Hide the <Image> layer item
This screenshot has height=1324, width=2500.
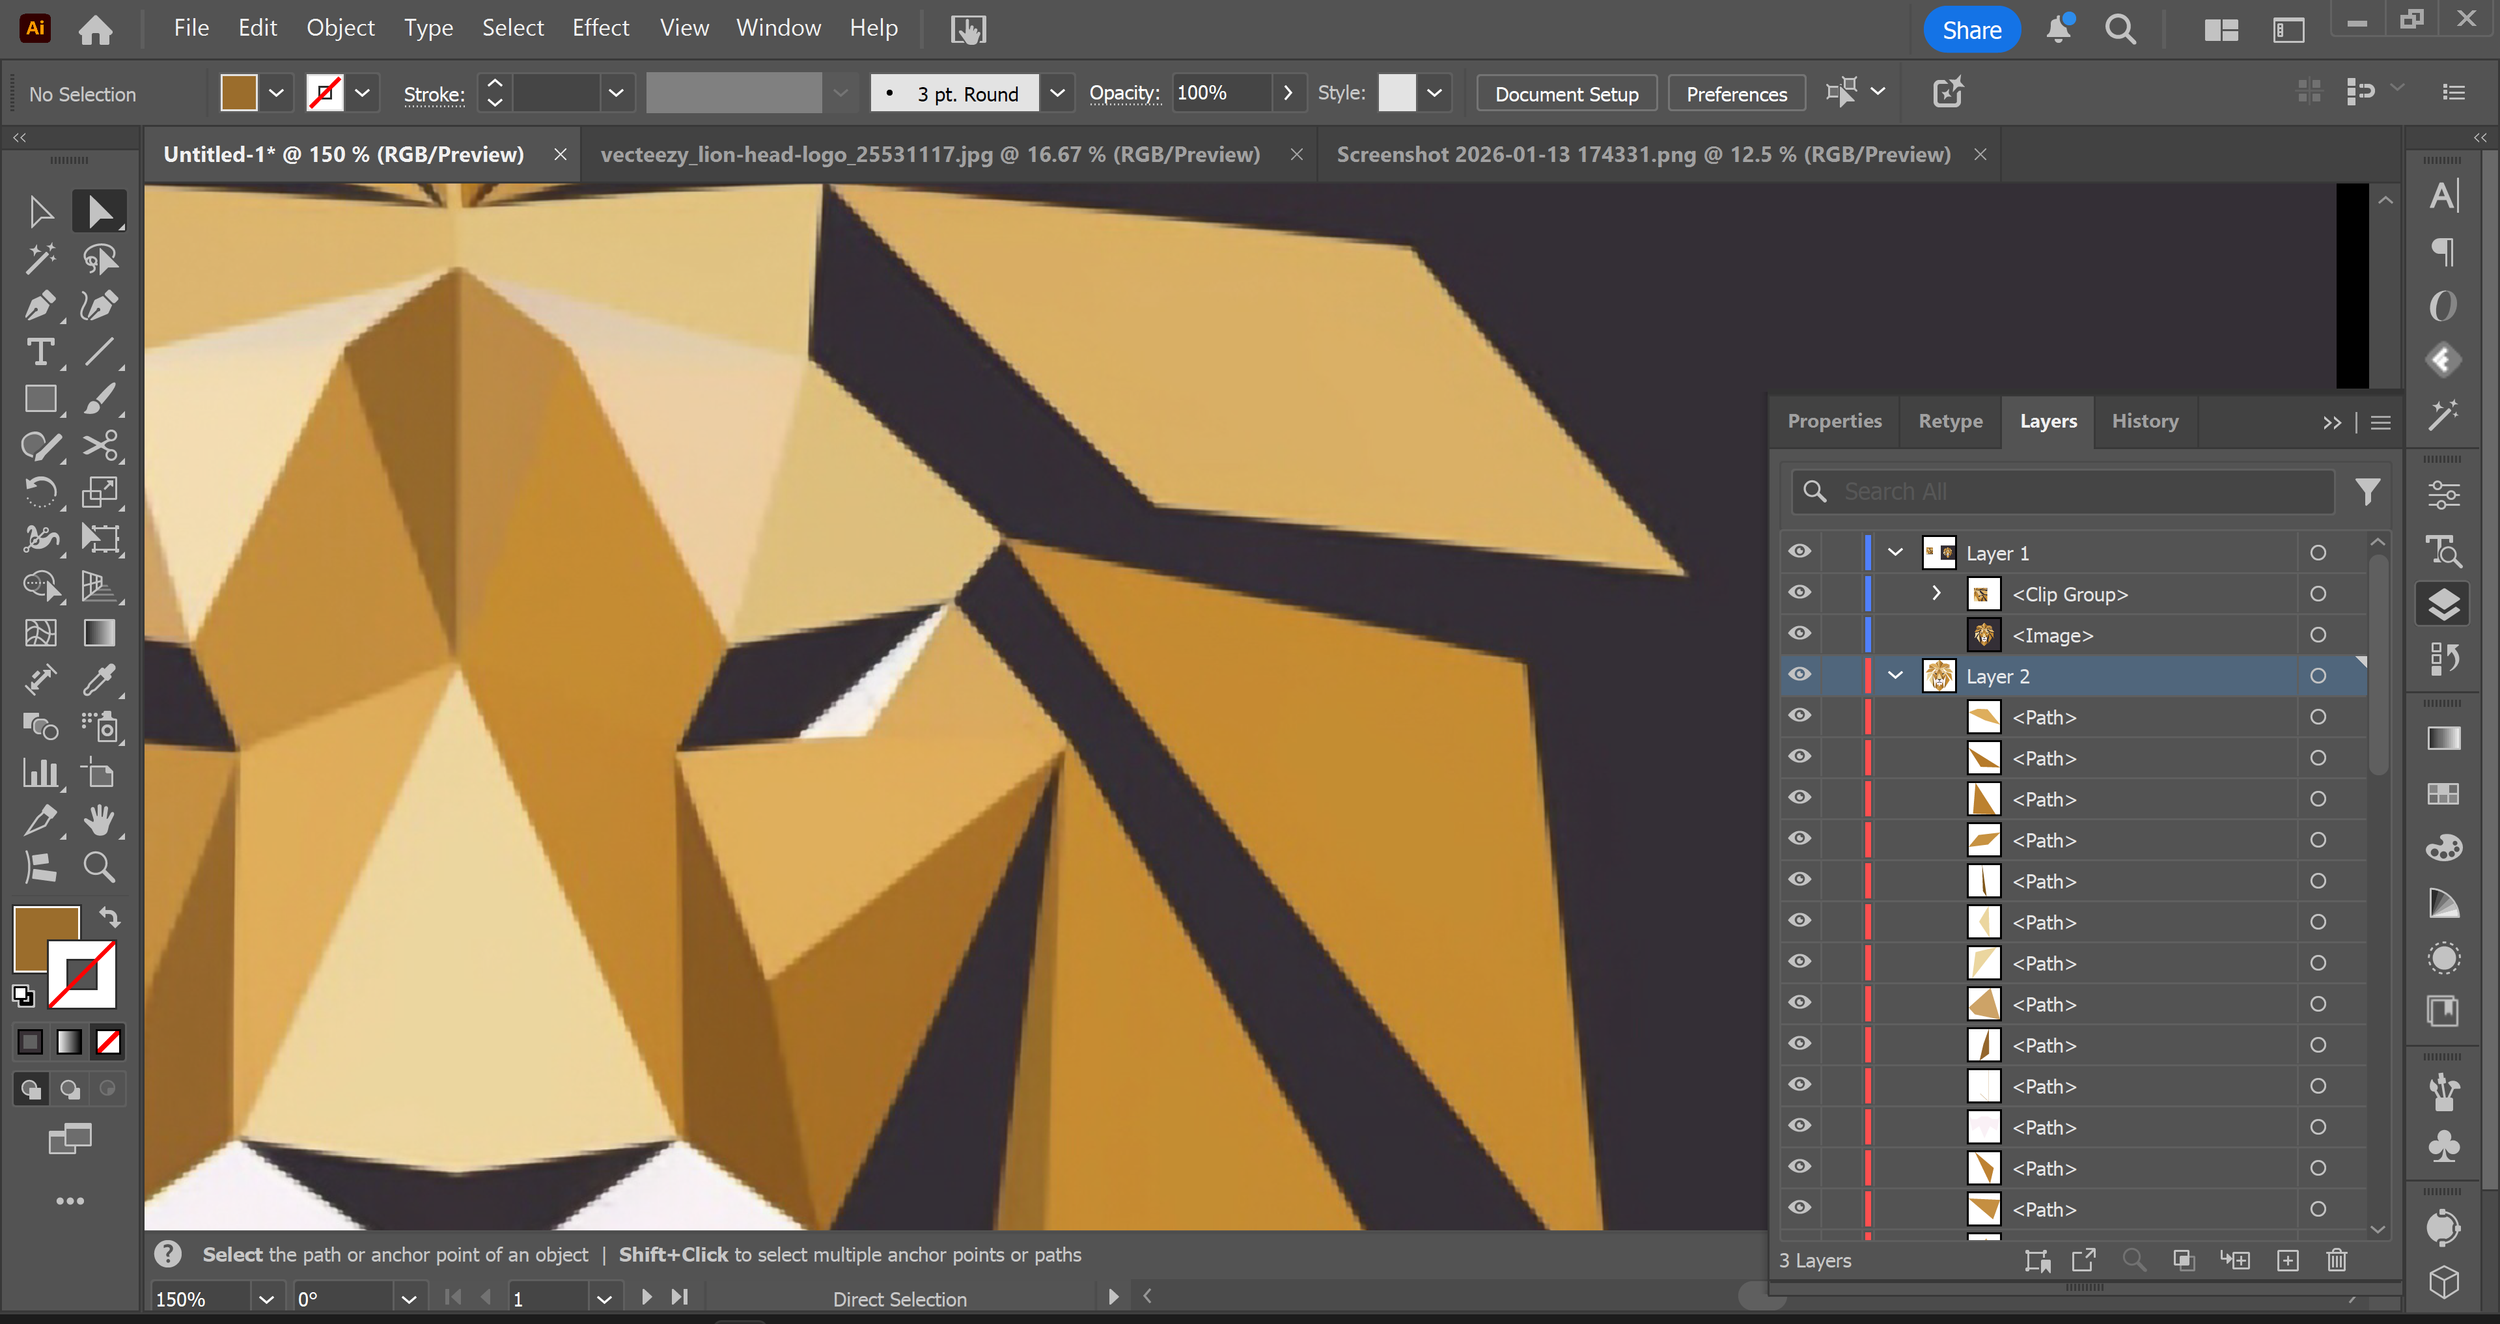point(1800,633)
